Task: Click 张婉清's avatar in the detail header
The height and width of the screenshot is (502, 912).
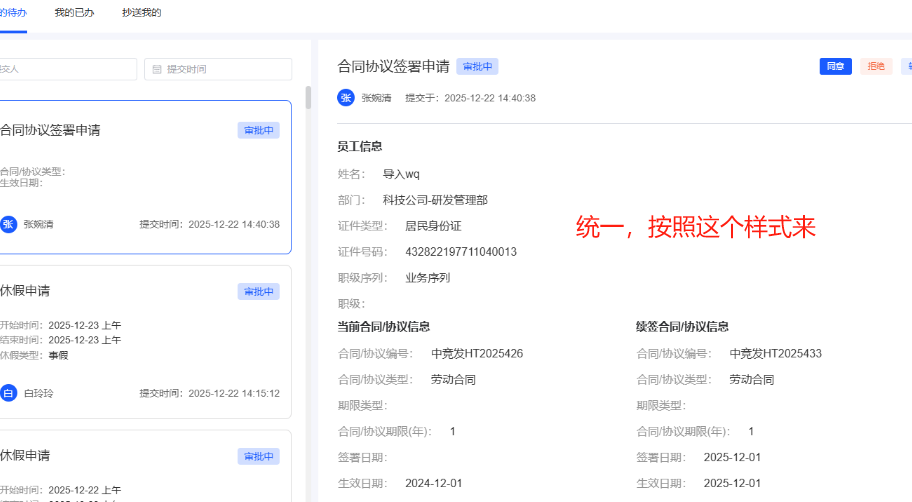Action: pos(346,98)
